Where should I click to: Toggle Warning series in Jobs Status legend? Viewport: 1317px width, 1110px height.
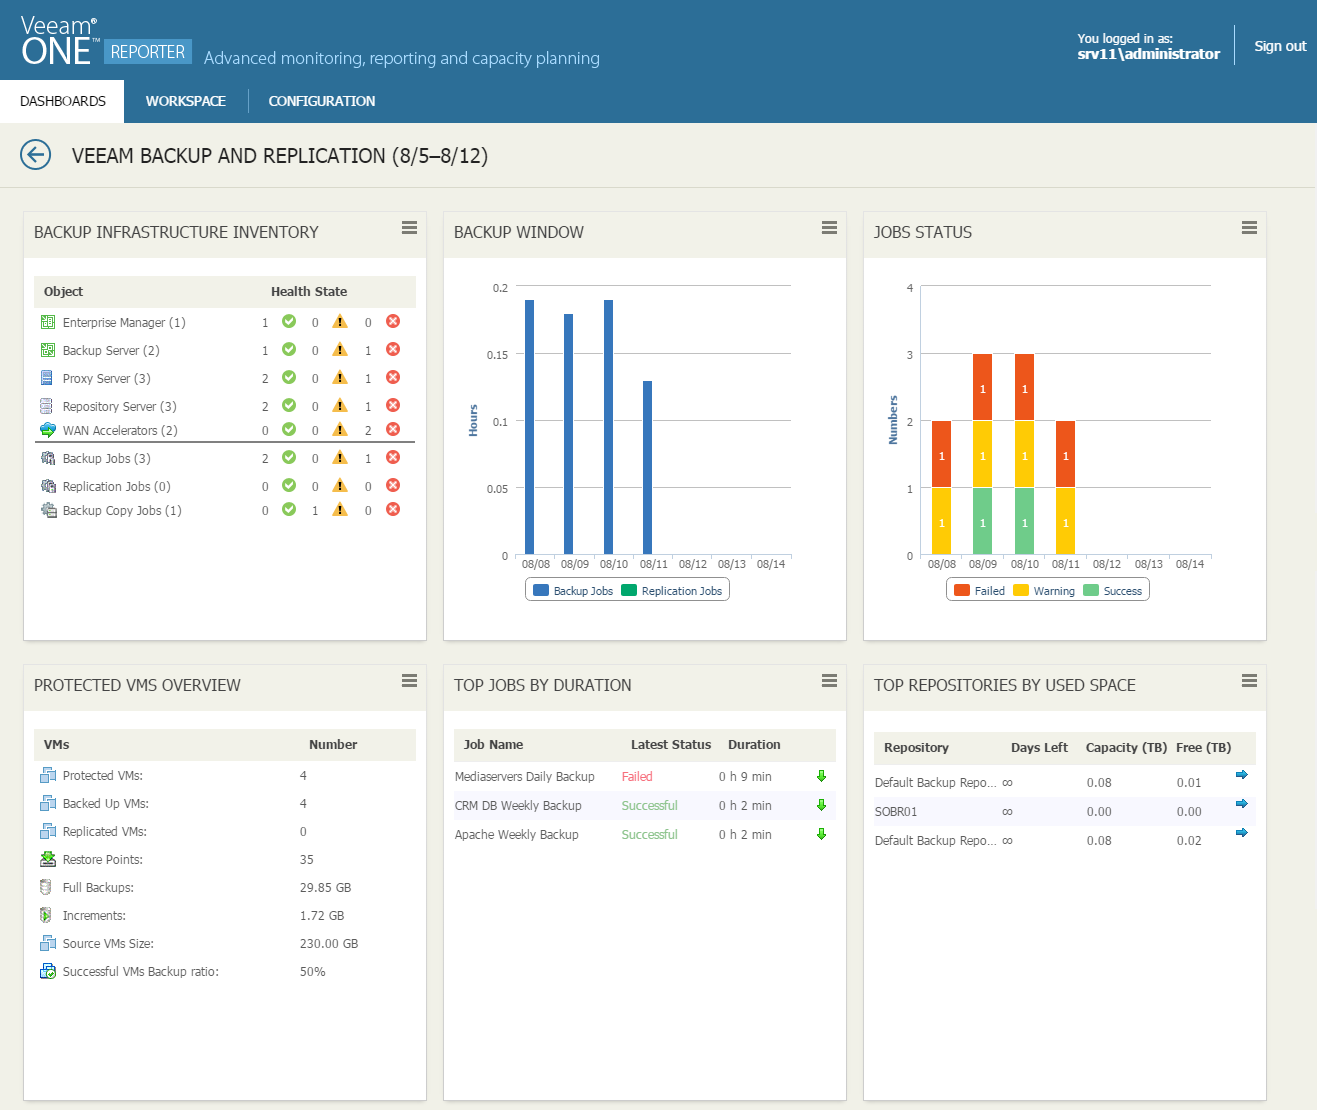pos(1044,591)
